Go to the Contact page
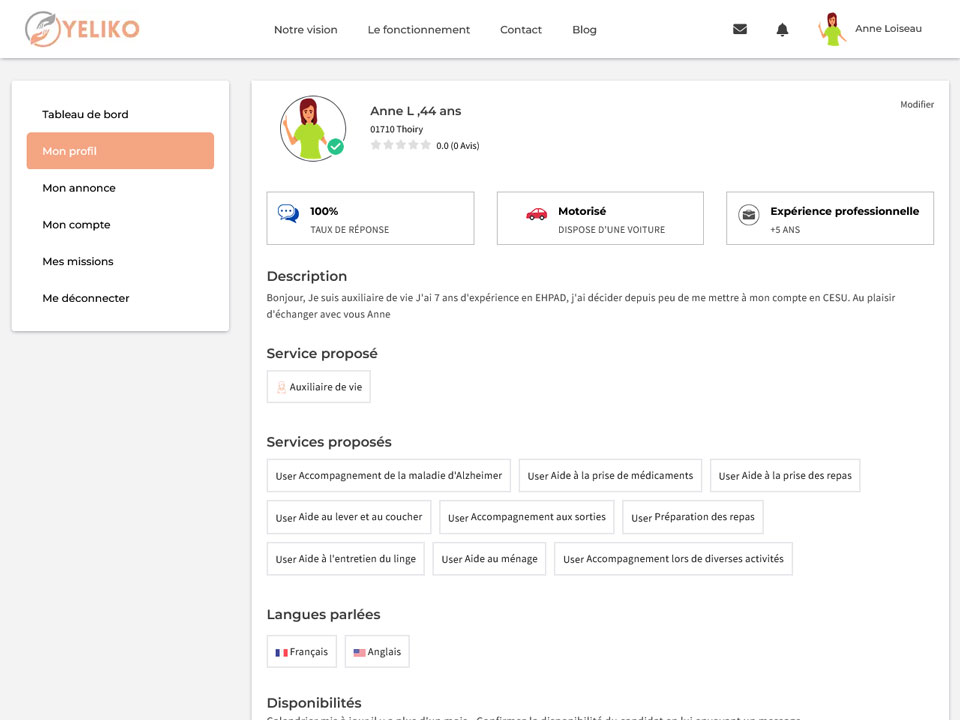The height and width of the screenshot is (720, 960). pyautogui.click(x=521, y=29)
